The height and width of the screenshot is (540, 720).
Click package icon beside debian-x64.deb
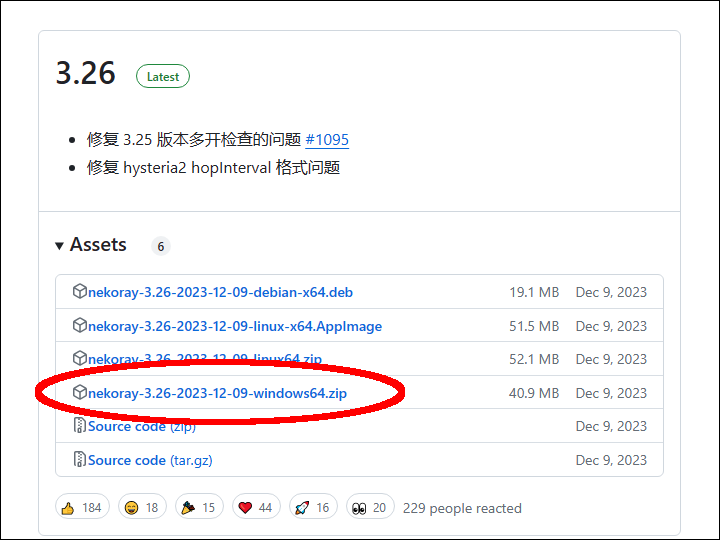point(80,291)
